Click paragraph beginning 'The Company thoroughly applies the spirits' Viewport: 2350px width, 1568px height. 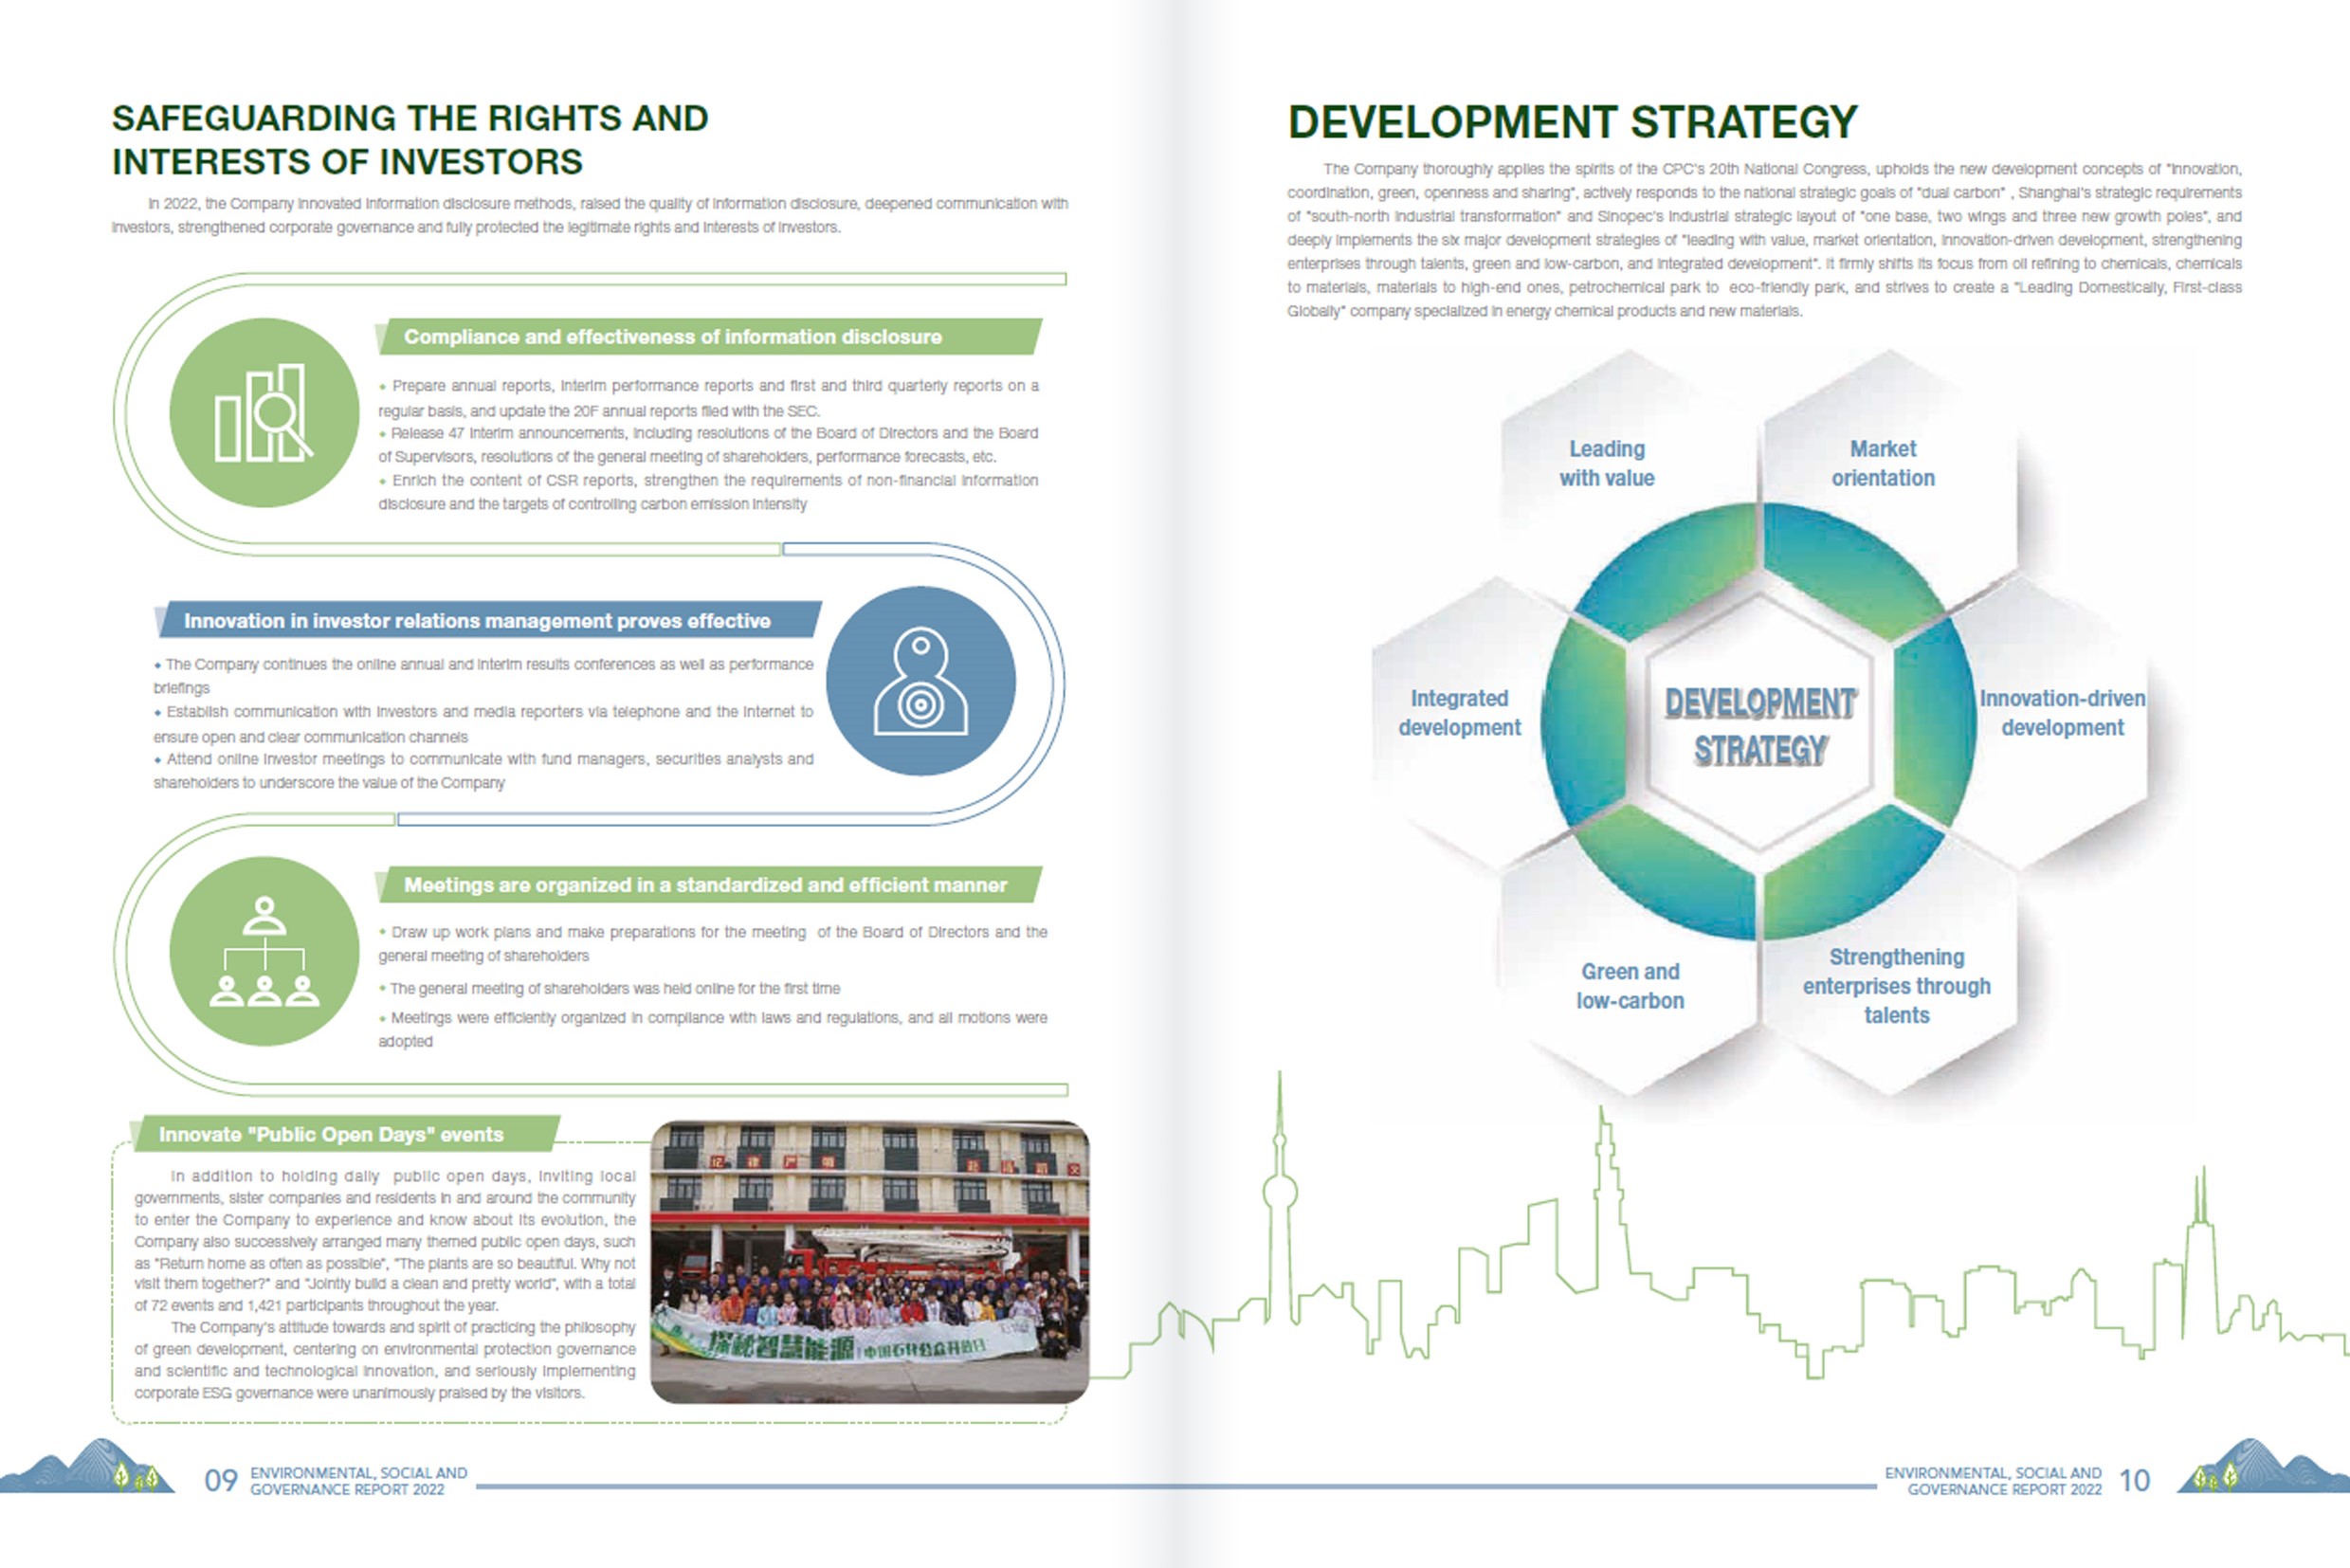click(1764, 240)
